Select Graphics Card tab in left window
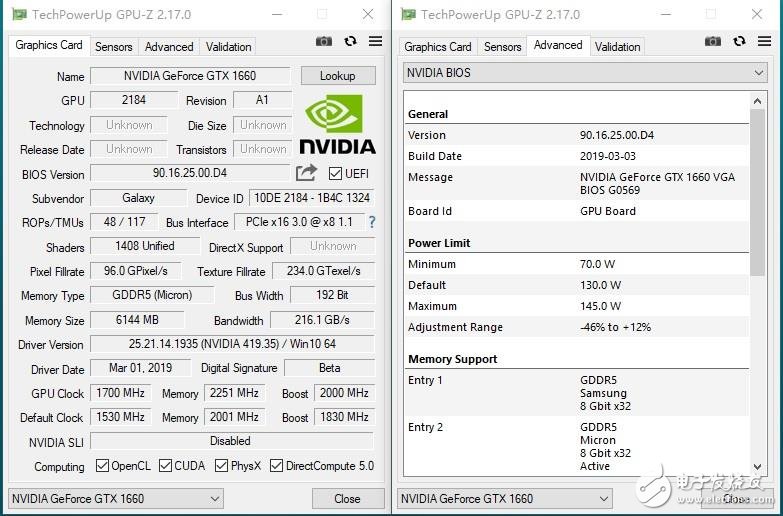Screen dimensions: 783x516 click(49, 45)
